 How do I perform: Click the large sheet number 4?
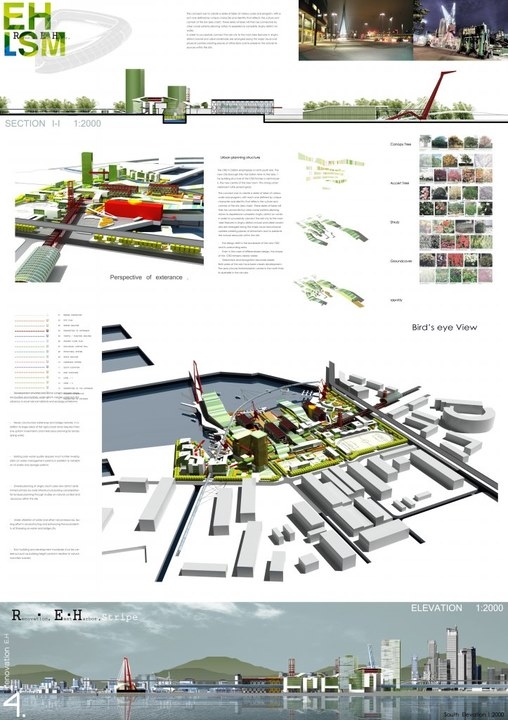[12, 704]
